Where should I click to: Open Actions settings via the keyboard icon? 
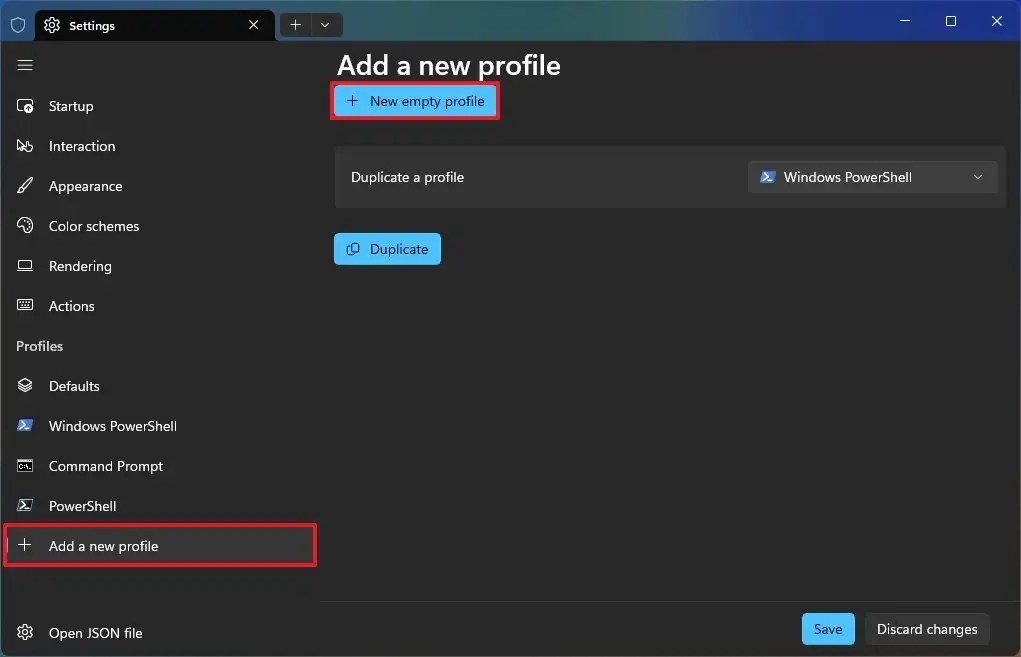click(x=25, y=306)
